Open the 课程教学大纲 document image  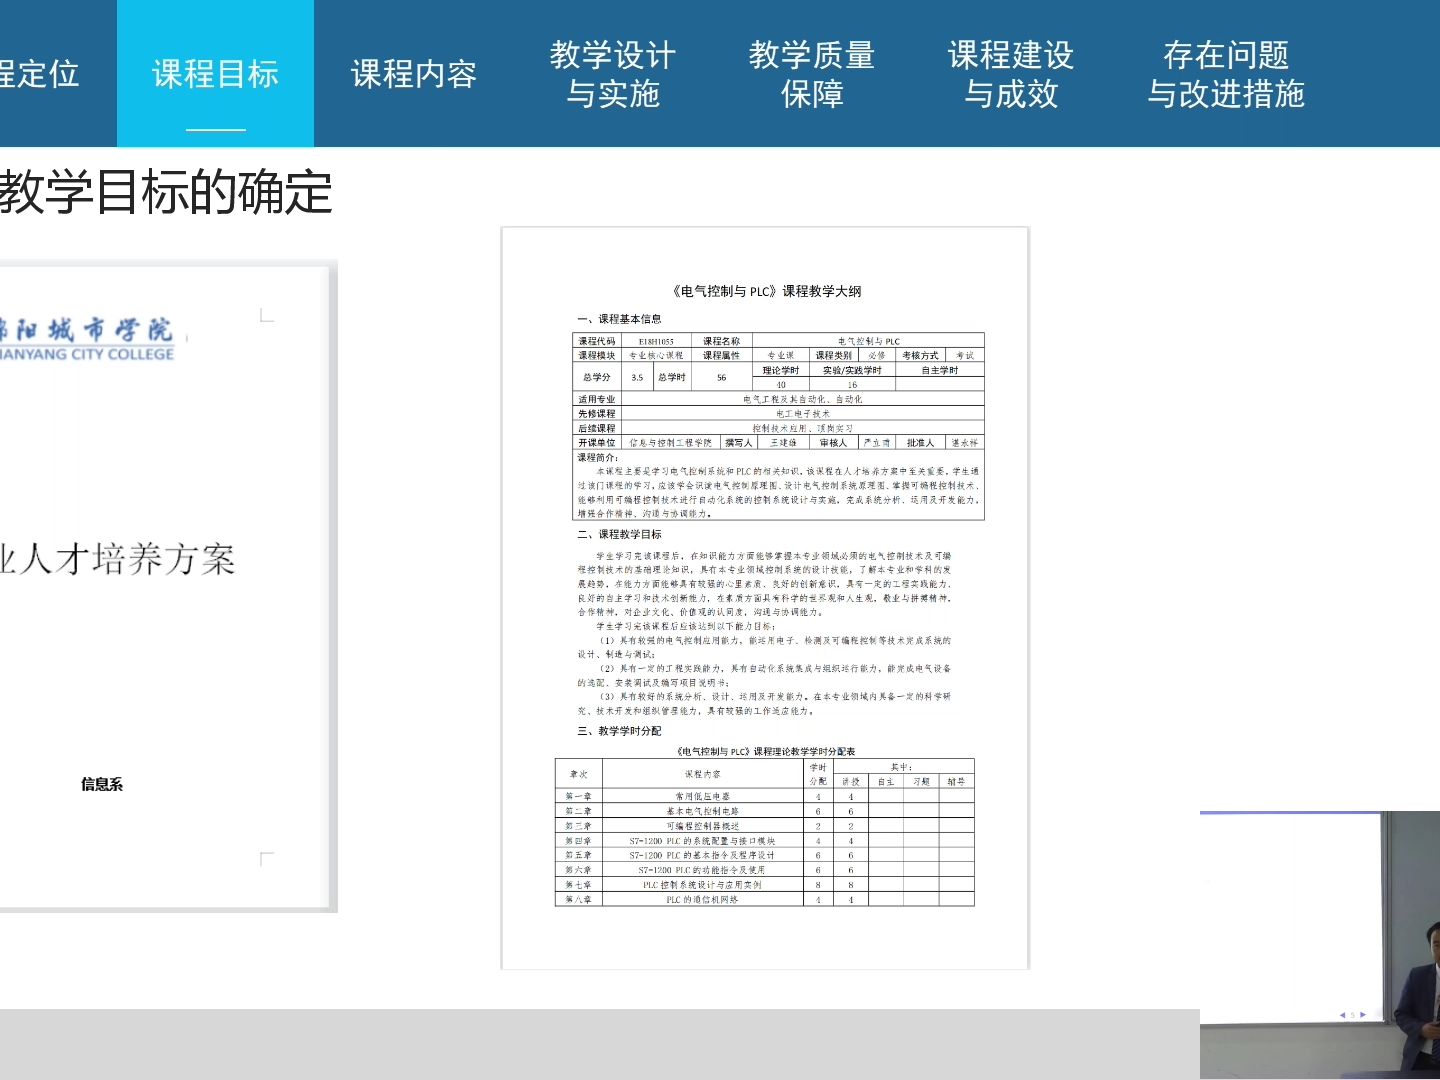765,598
